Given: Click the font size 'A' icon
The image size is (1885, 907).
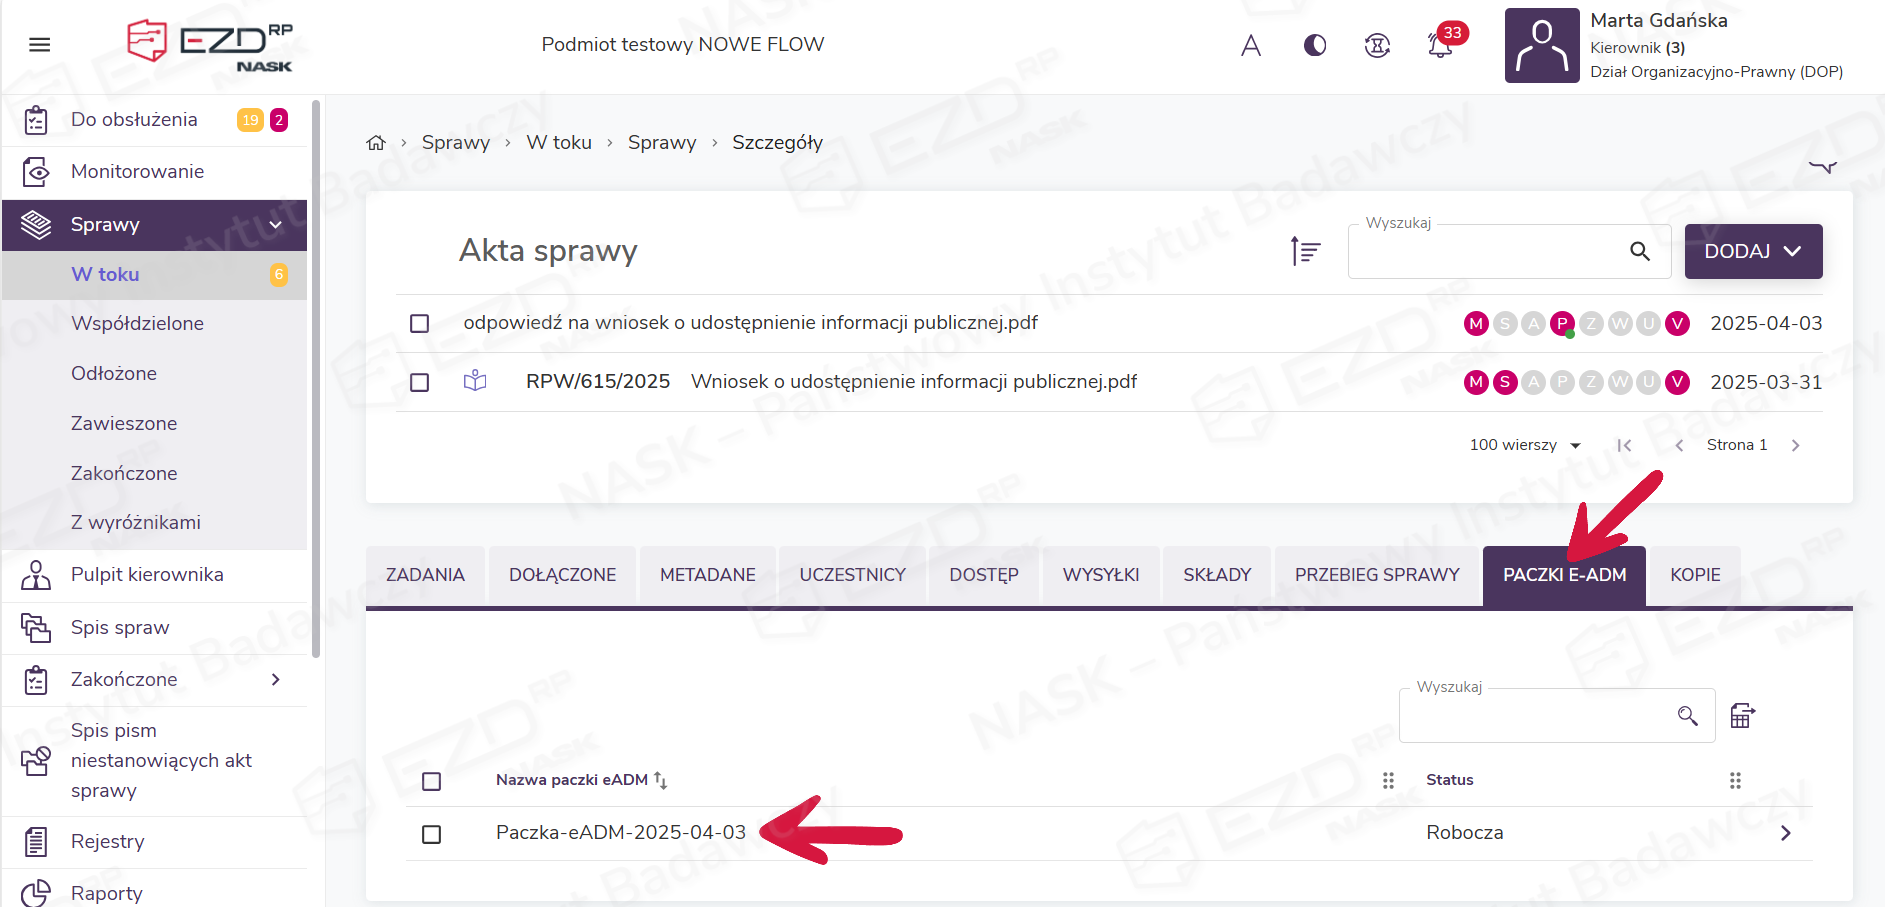Looking at the screenshot, I should (x=1251, y=45).
